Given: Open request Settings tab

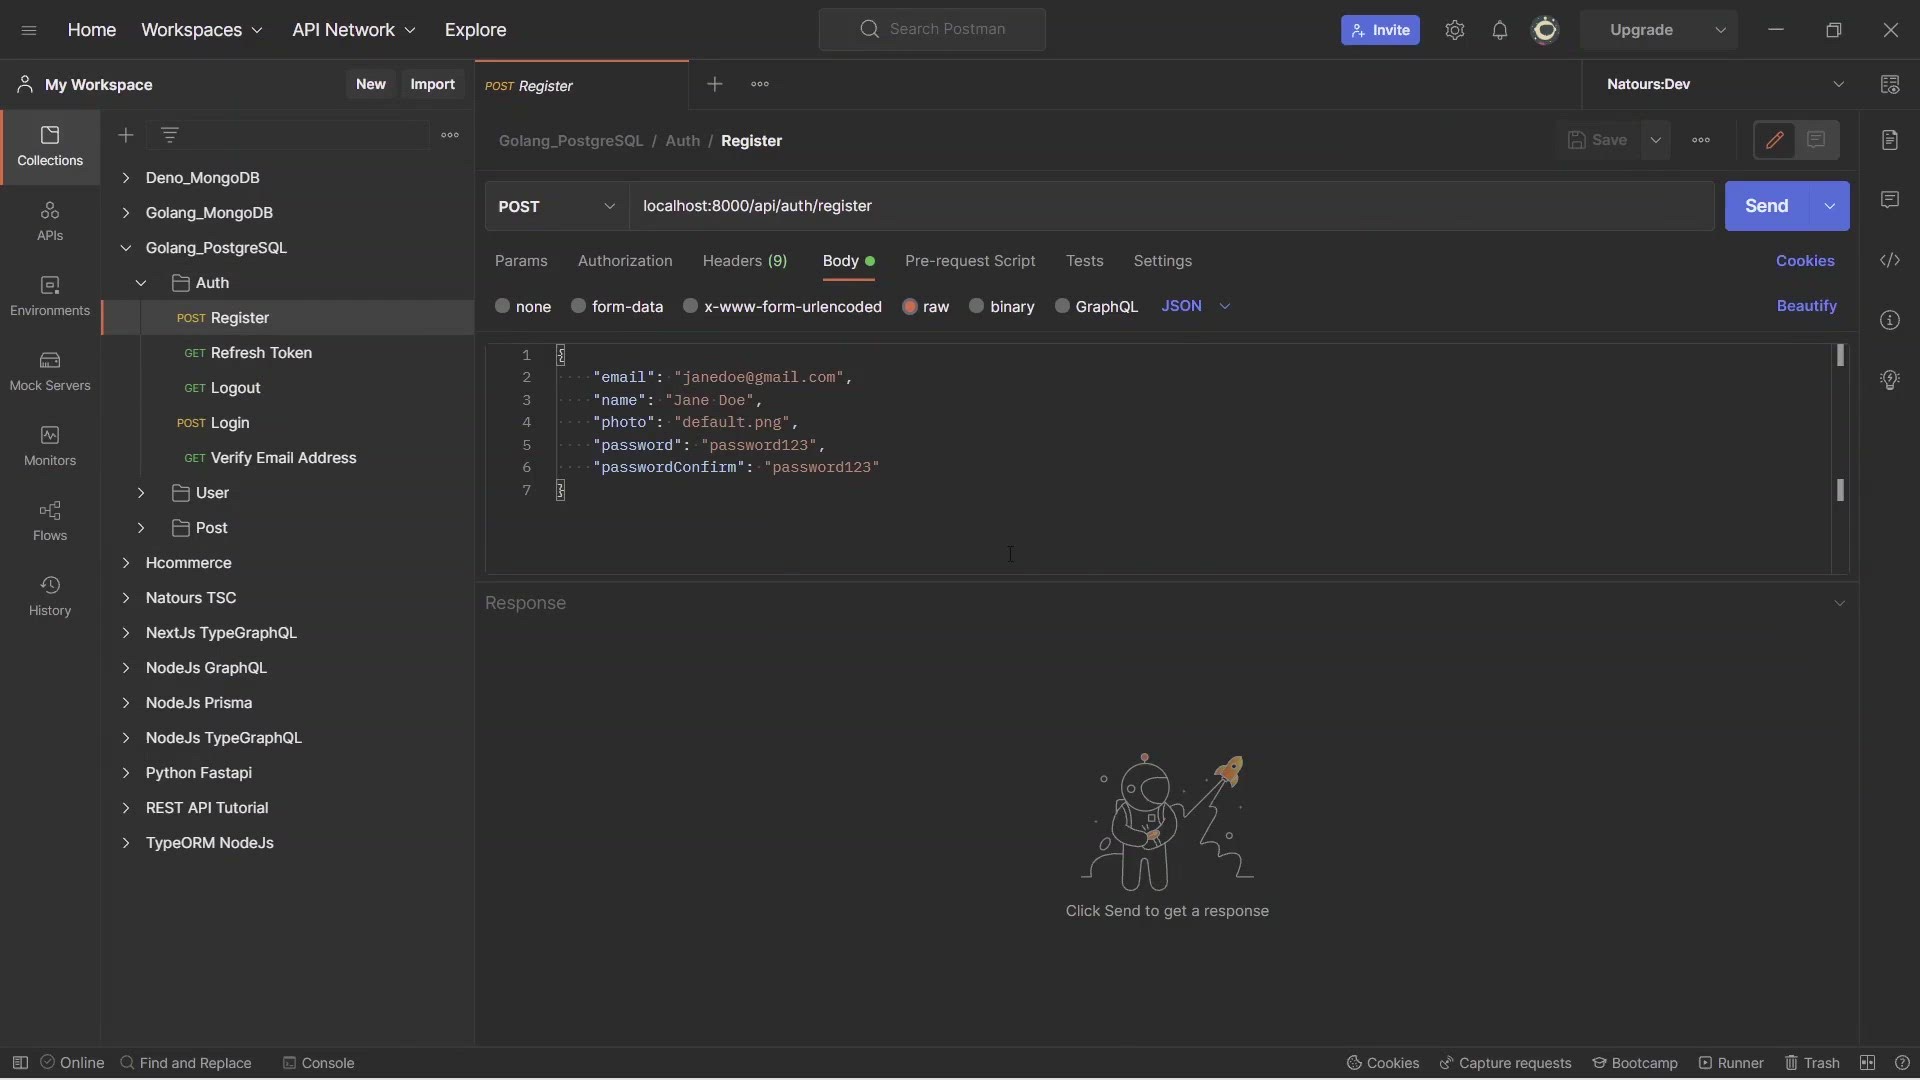Looking at the screenshot, I should tap(1163, 261).
